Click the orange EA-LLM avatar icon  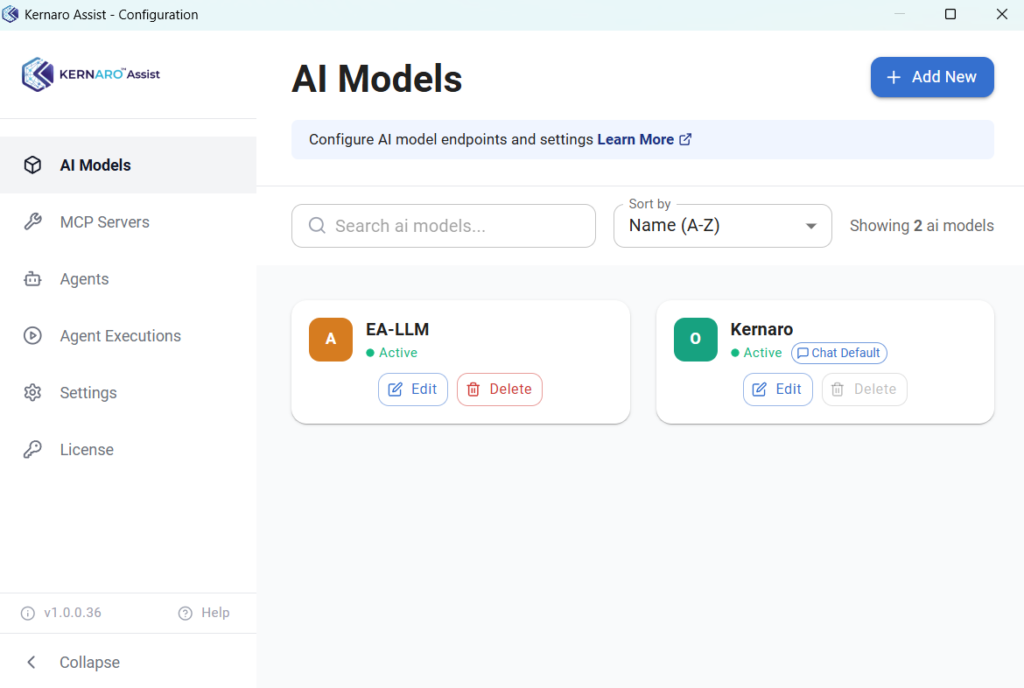click(x=330, y=339)
